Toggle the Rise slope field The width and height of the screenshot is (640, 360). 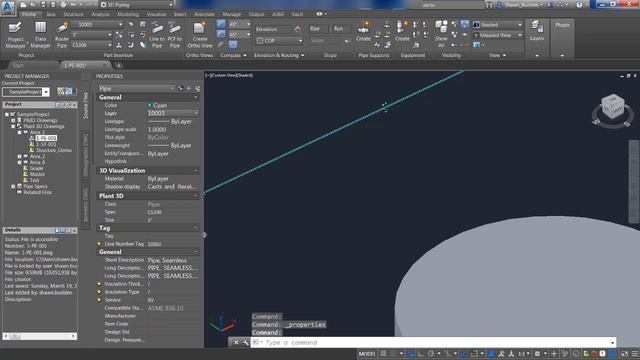click(318, 29)
